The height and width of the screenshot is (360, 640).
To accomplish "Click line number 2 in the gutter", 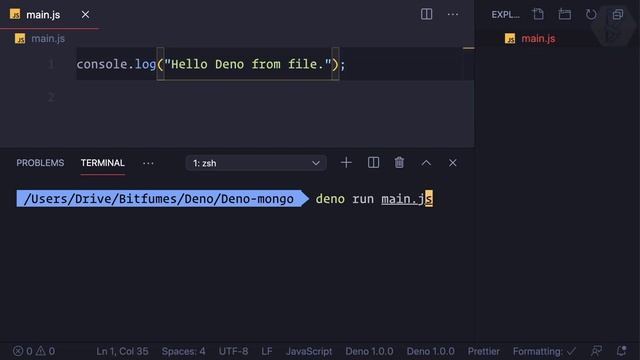I will [x=51, y=97].
